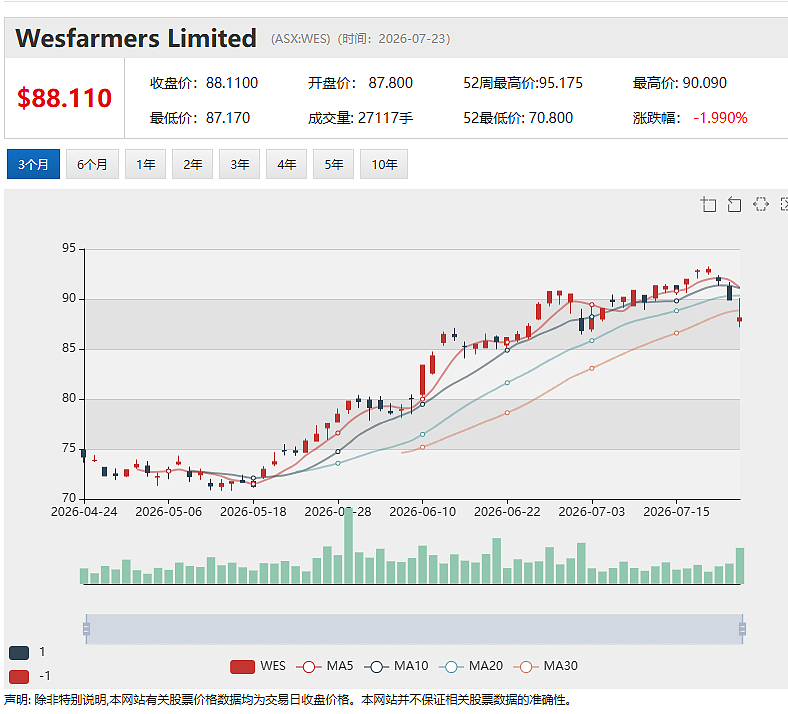Click the zoom reset back icon
The width and height of the screenshot is (788, 714).
pos(734,204)
